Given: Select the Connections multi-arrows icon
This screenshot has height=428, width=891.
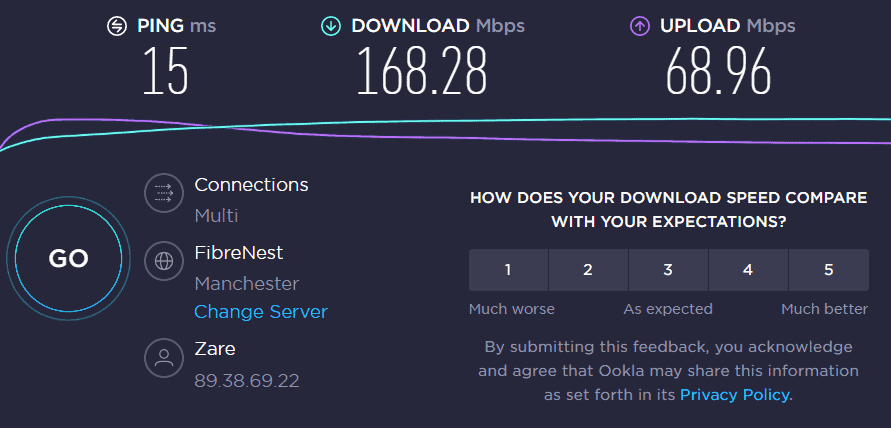Looking at the screenshot, I should pos(164,193).
